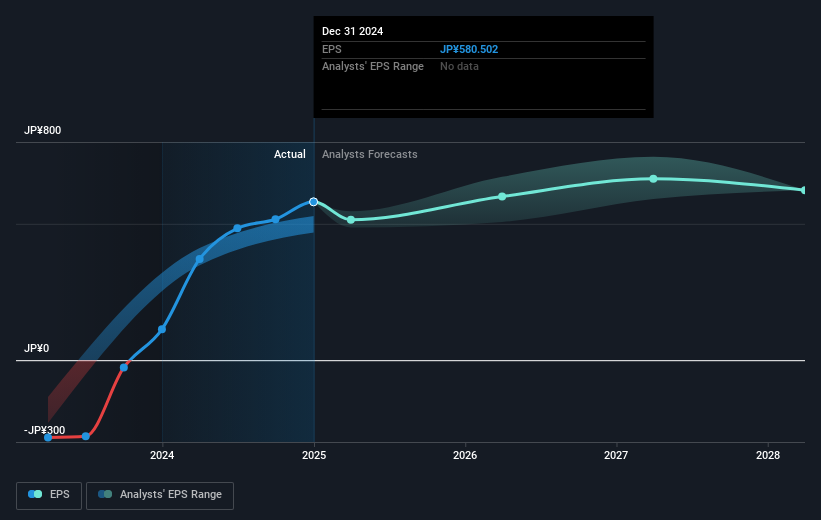Click the 2027 x-axis label
Image resolution: width=821 pixels, height=520 pixels.
point(616,455)
